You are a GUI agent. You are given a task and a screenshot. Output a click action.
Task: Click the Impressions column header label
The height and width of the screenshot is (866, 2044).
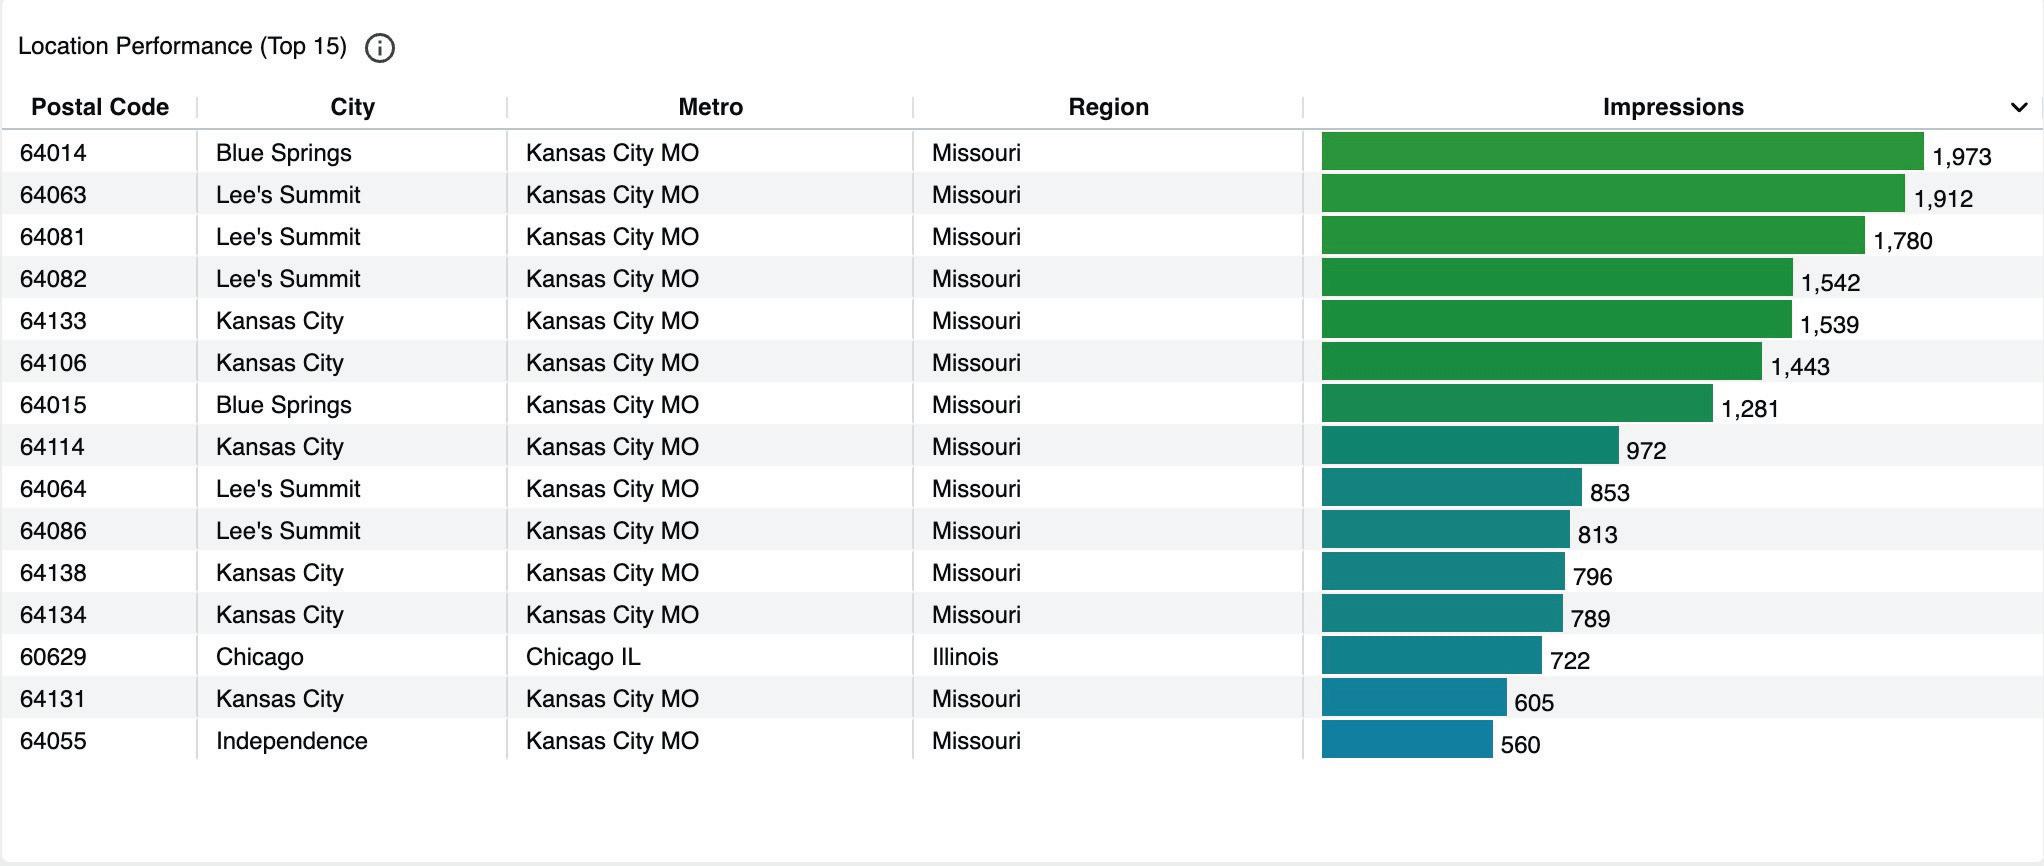(x=1672, y=107)
